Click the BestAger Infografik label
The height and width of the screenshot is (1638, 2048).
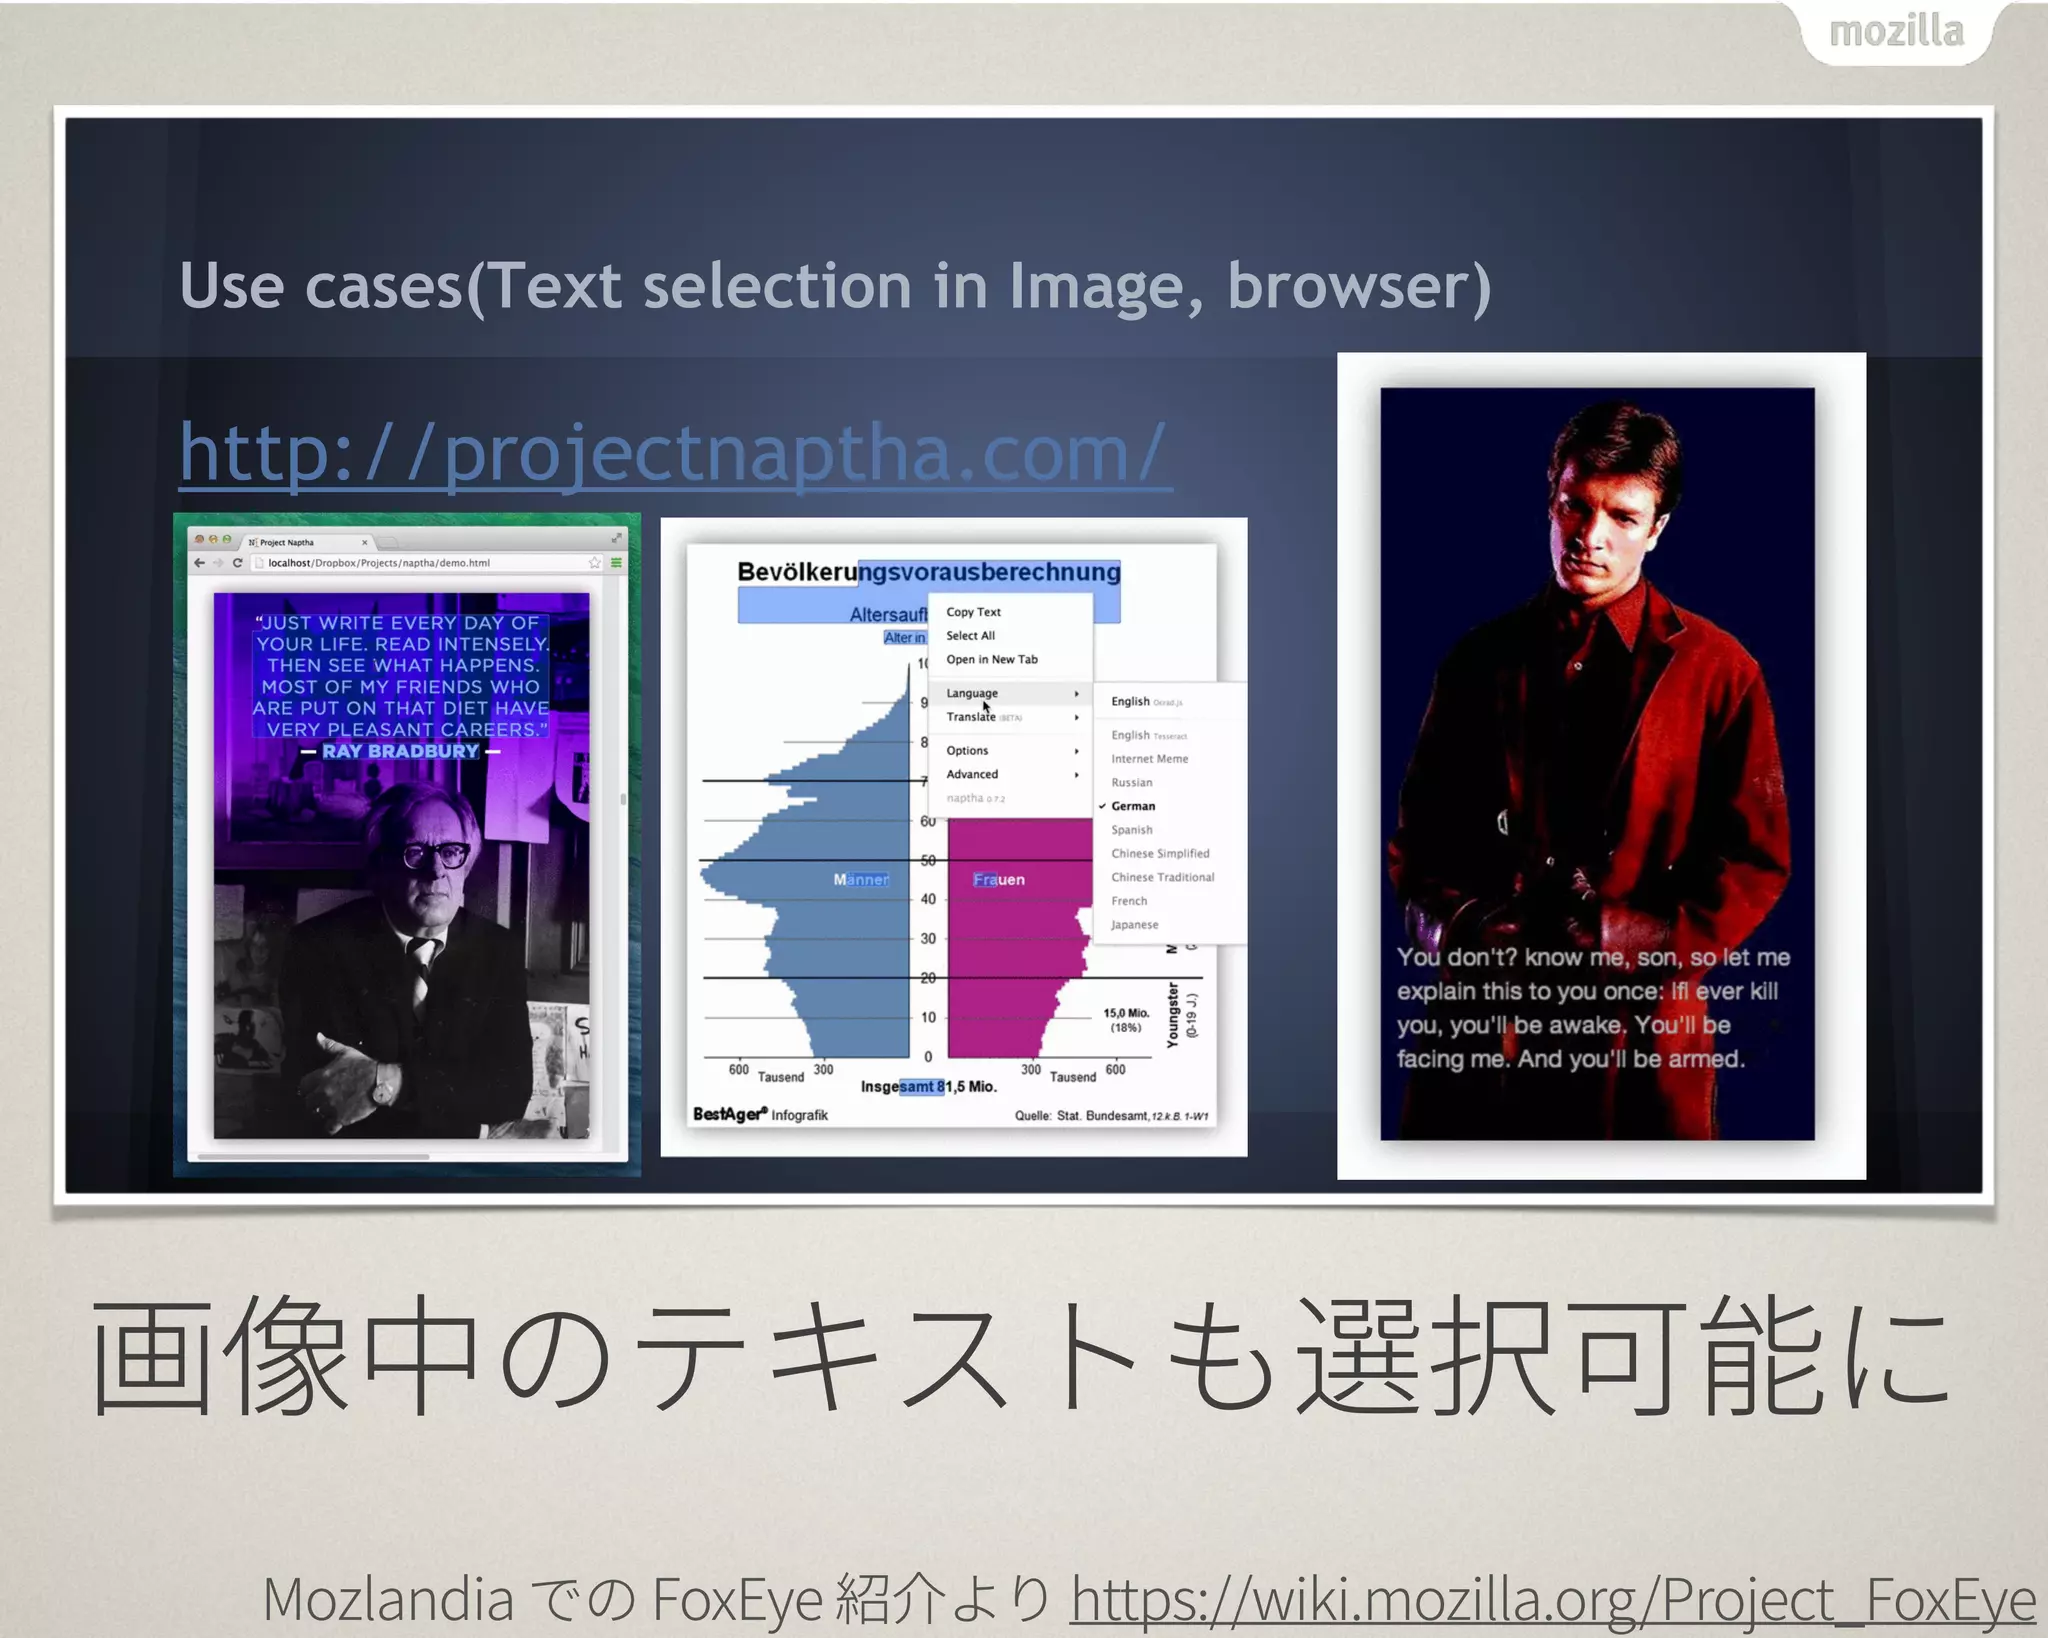click(x=760, y=1115)
